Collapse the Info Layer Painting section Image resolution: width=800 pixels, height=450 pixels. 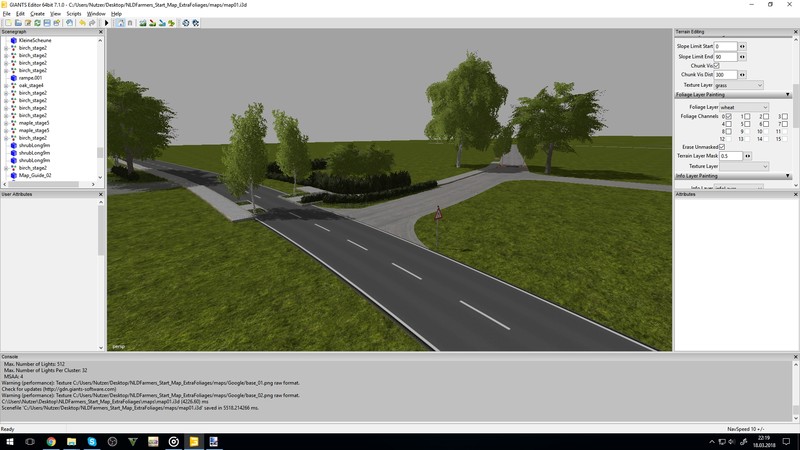[788, 176]
